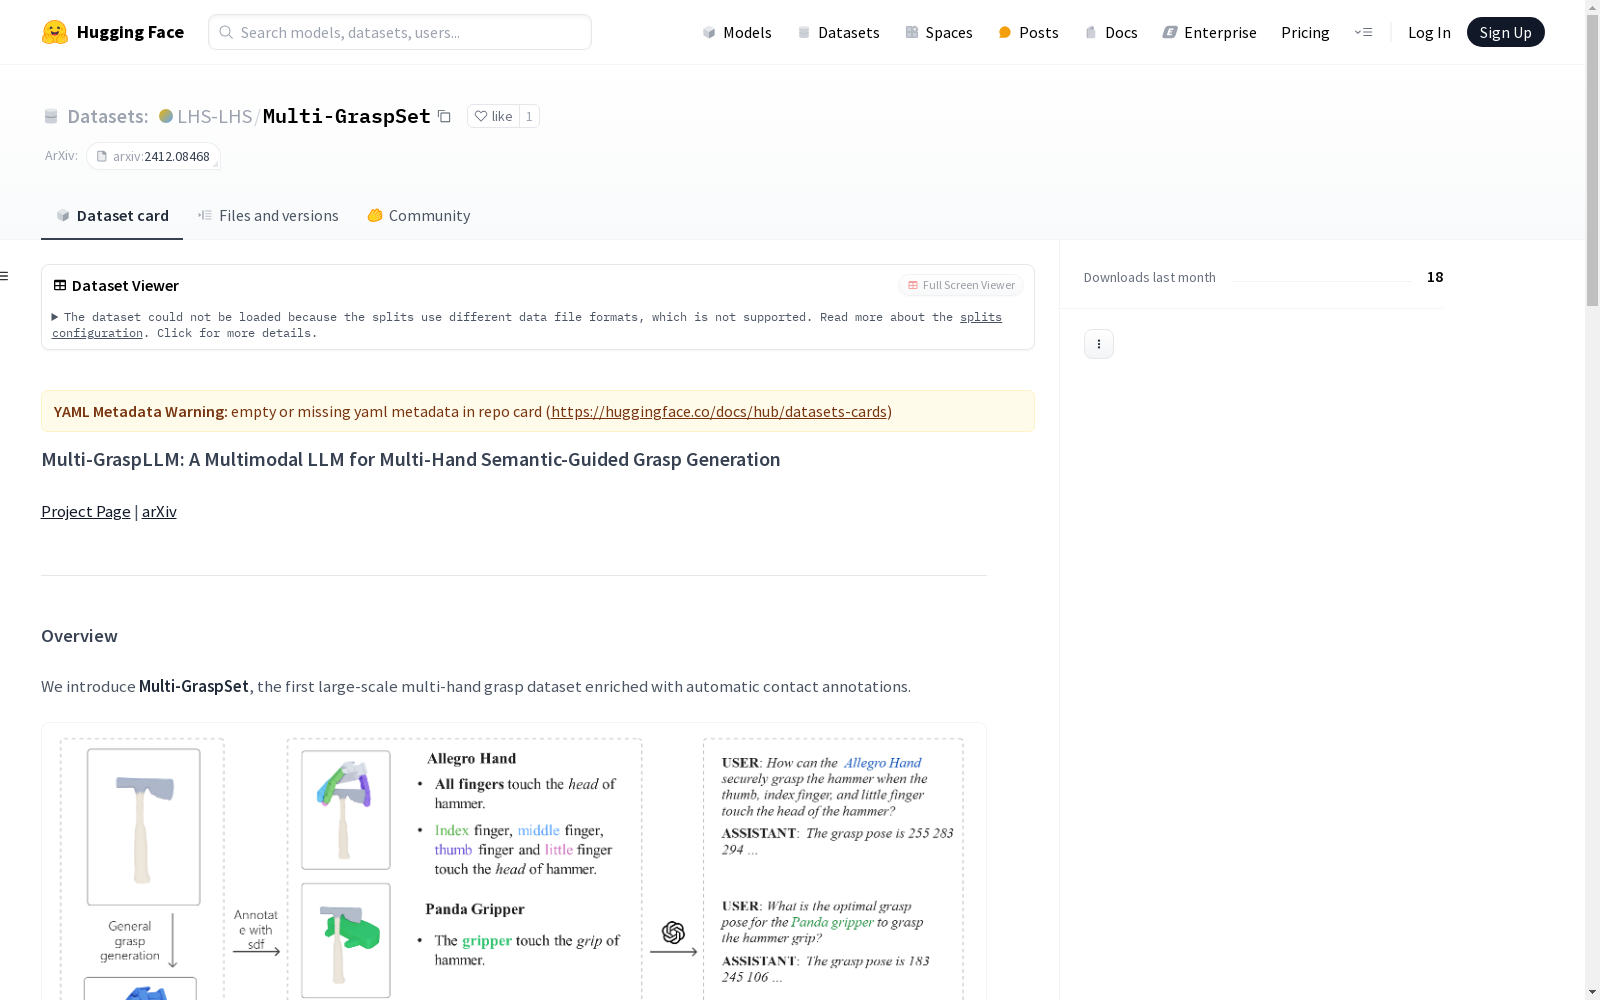Click the grasp overview diagram image
Viewport: 1600px width, 1000px height.
pyautogui.click(x=514, y=861)
